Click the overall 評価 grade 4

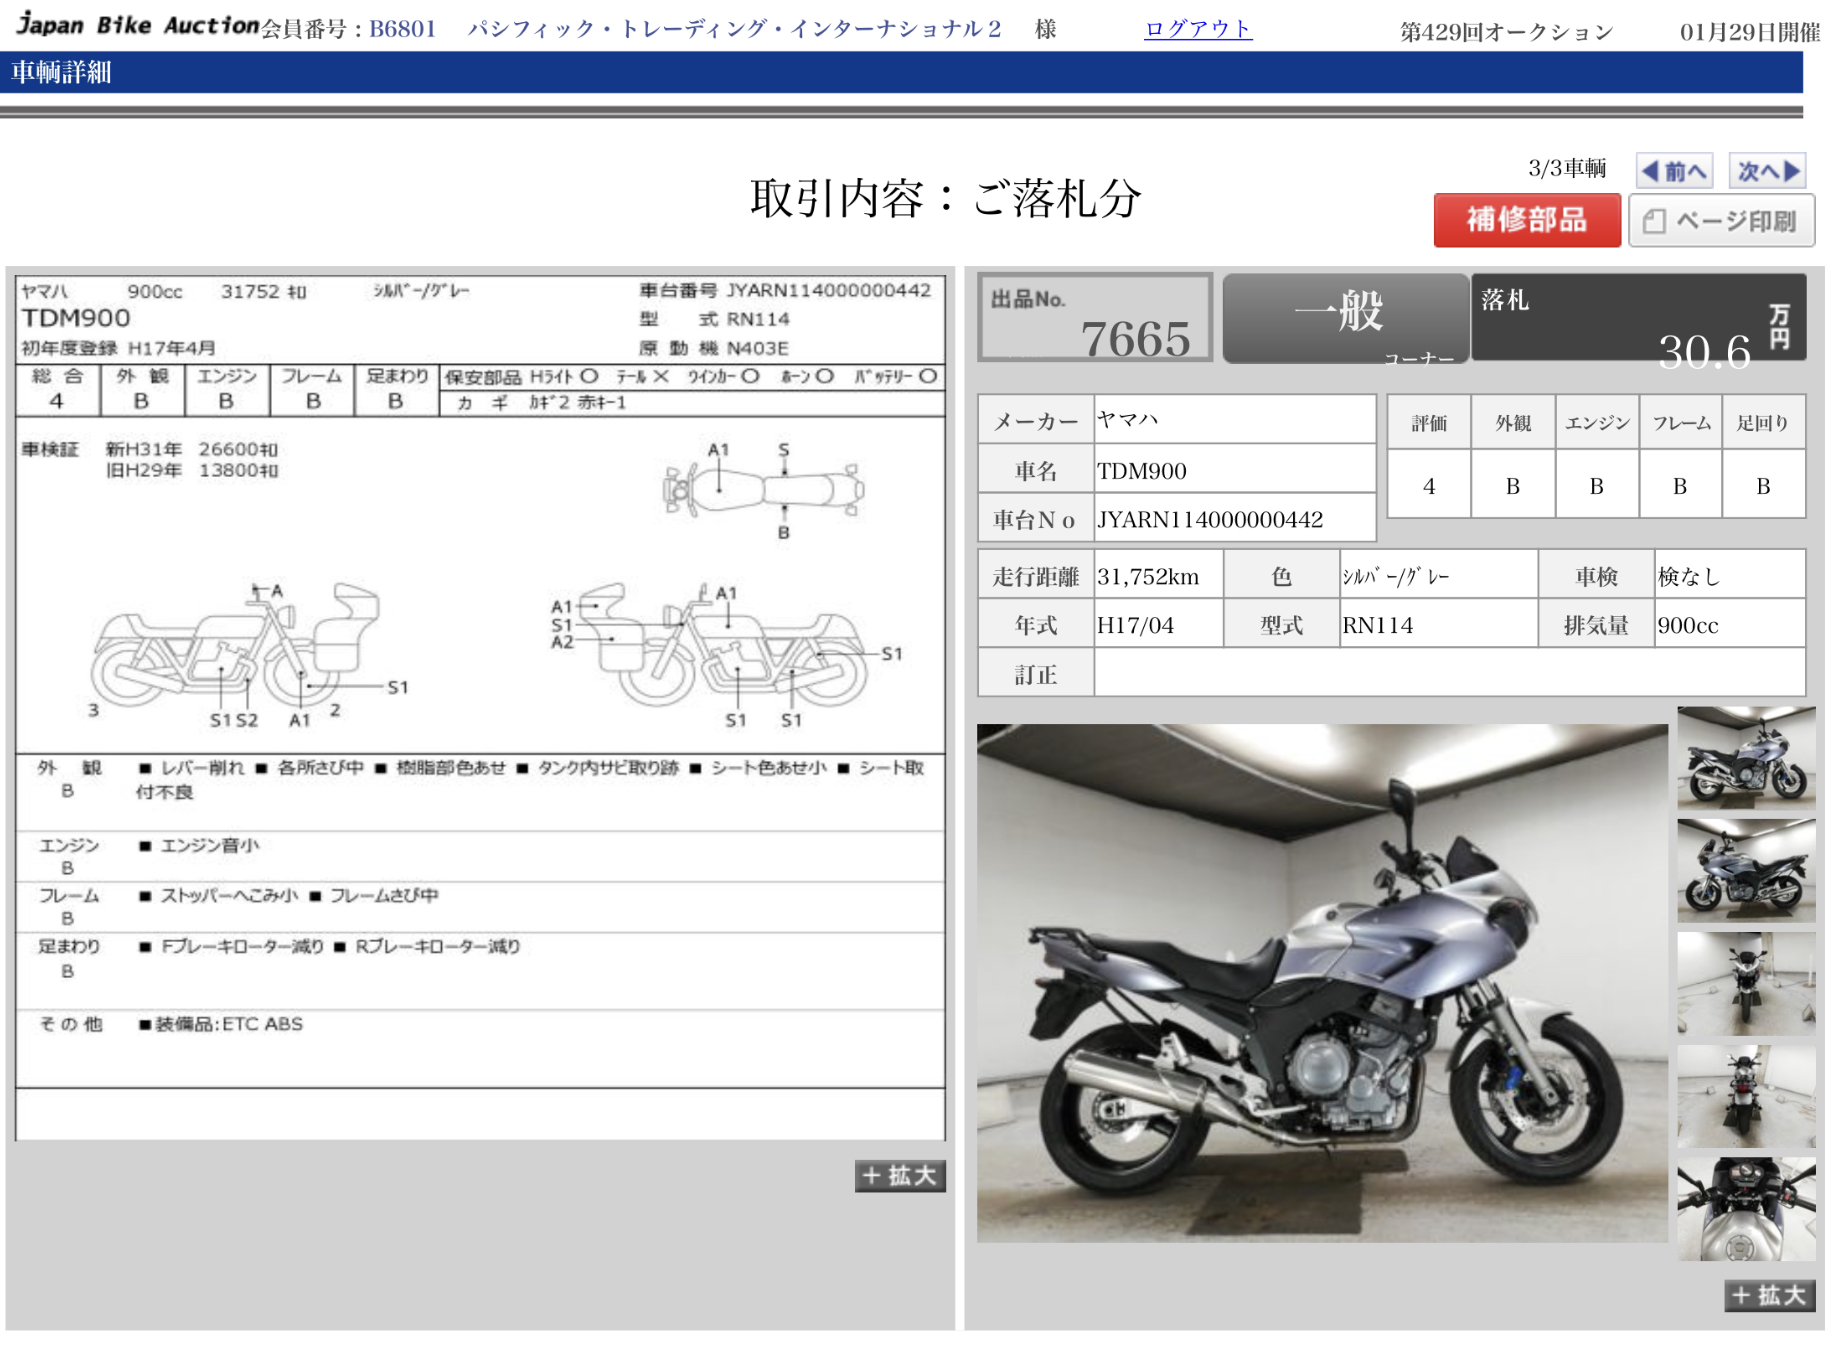pos(1429,486)
